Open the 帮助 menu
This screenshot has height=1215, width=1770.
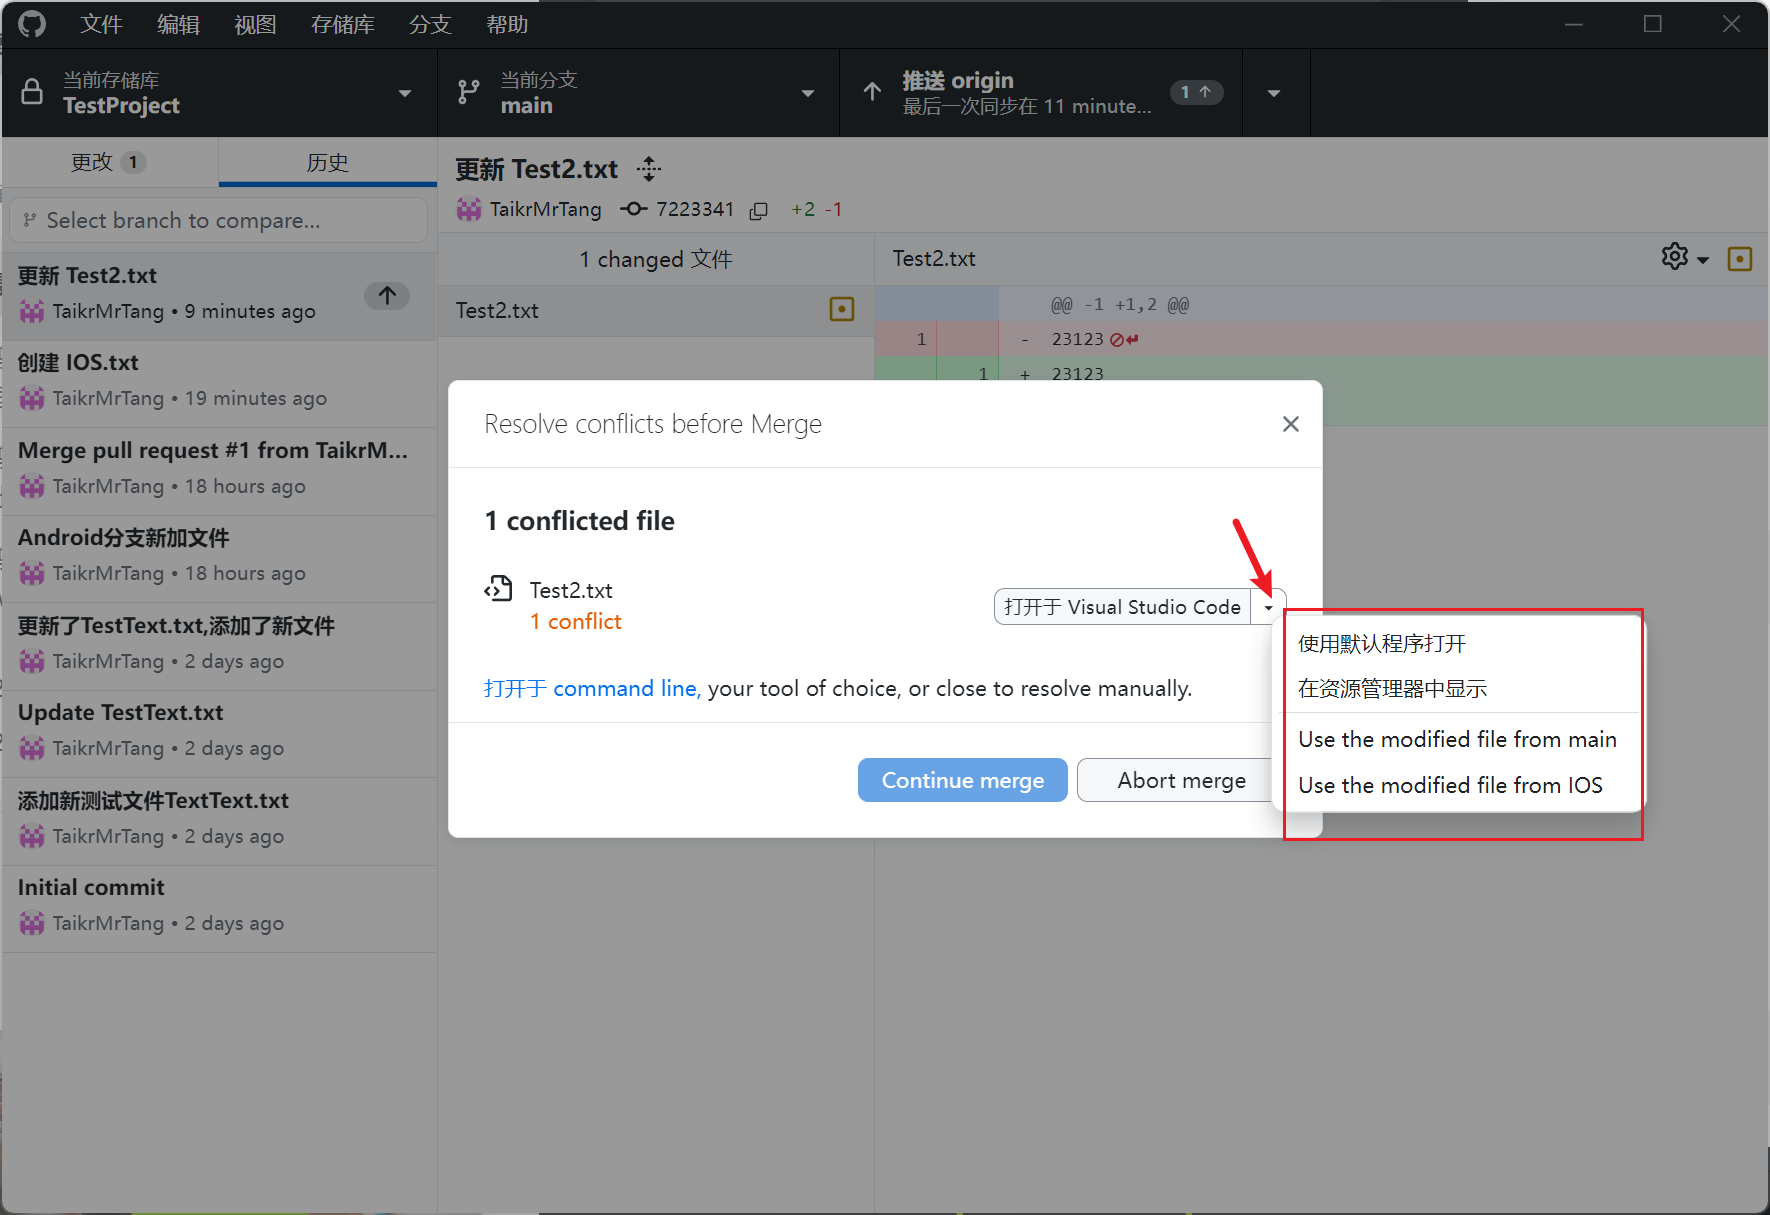tap(507, 24)
